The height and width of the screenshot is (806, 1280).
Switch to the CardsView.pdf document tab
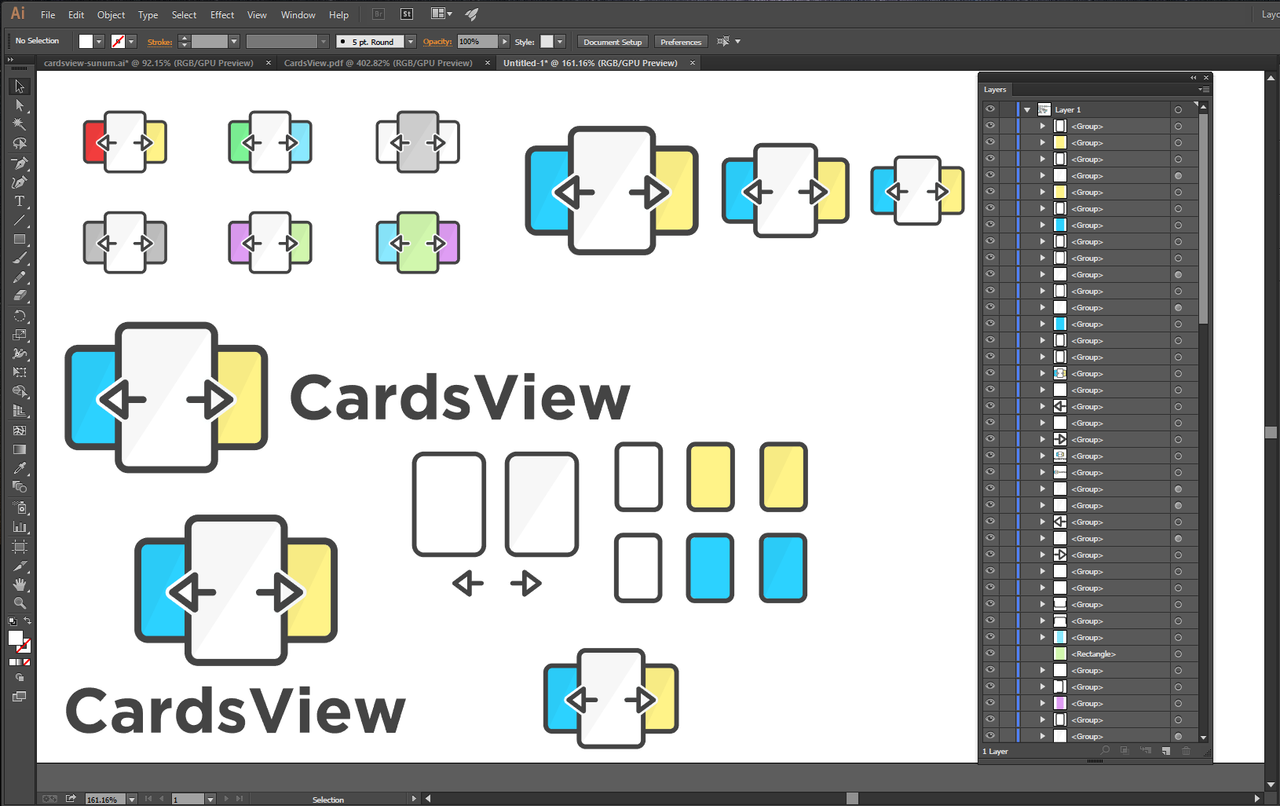point(377,63)
